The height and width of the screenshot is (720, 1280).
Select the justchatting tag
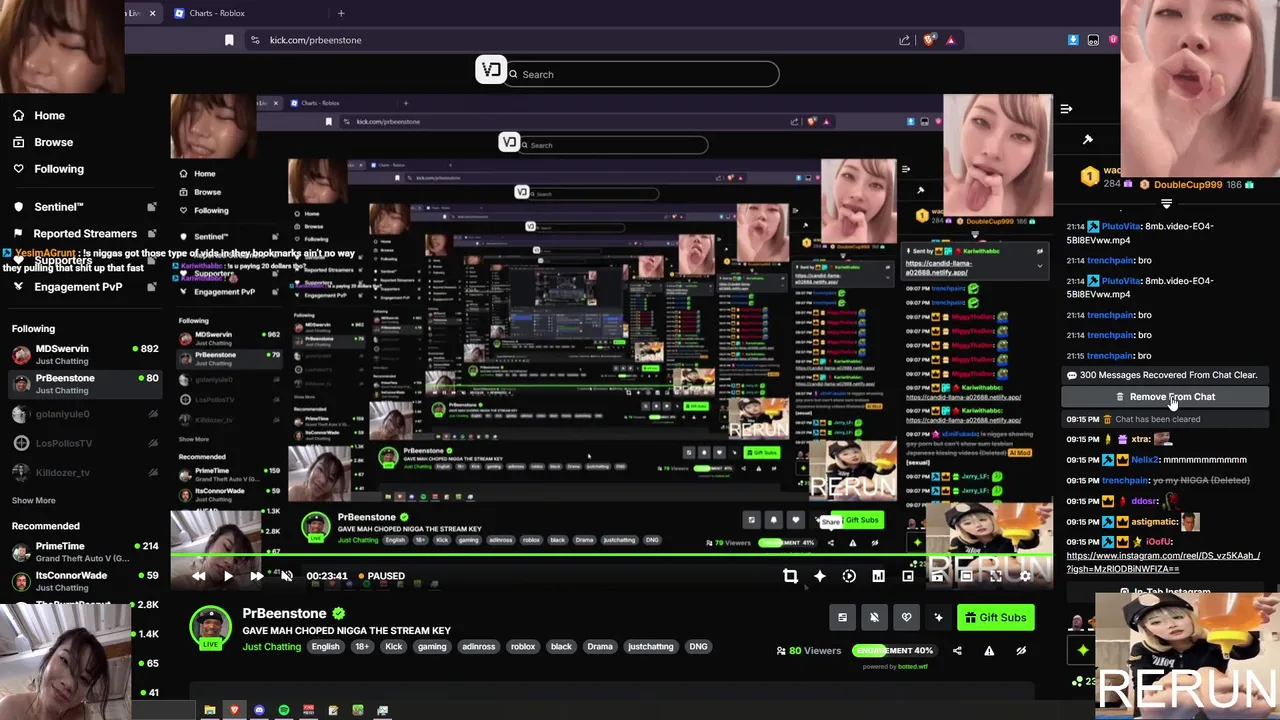pos(650,647)
